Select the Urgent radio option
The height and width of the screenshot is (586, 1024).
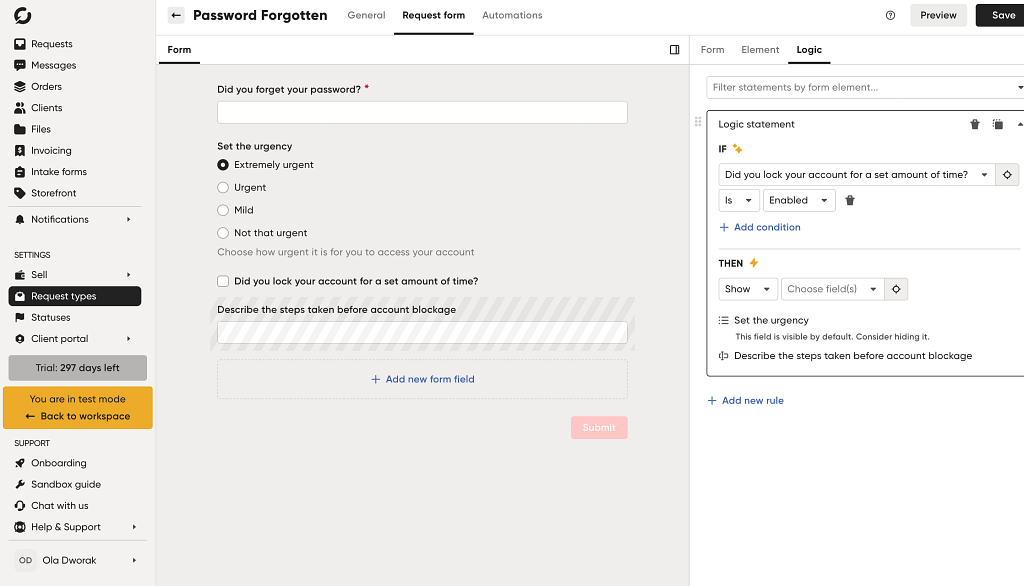223,187
